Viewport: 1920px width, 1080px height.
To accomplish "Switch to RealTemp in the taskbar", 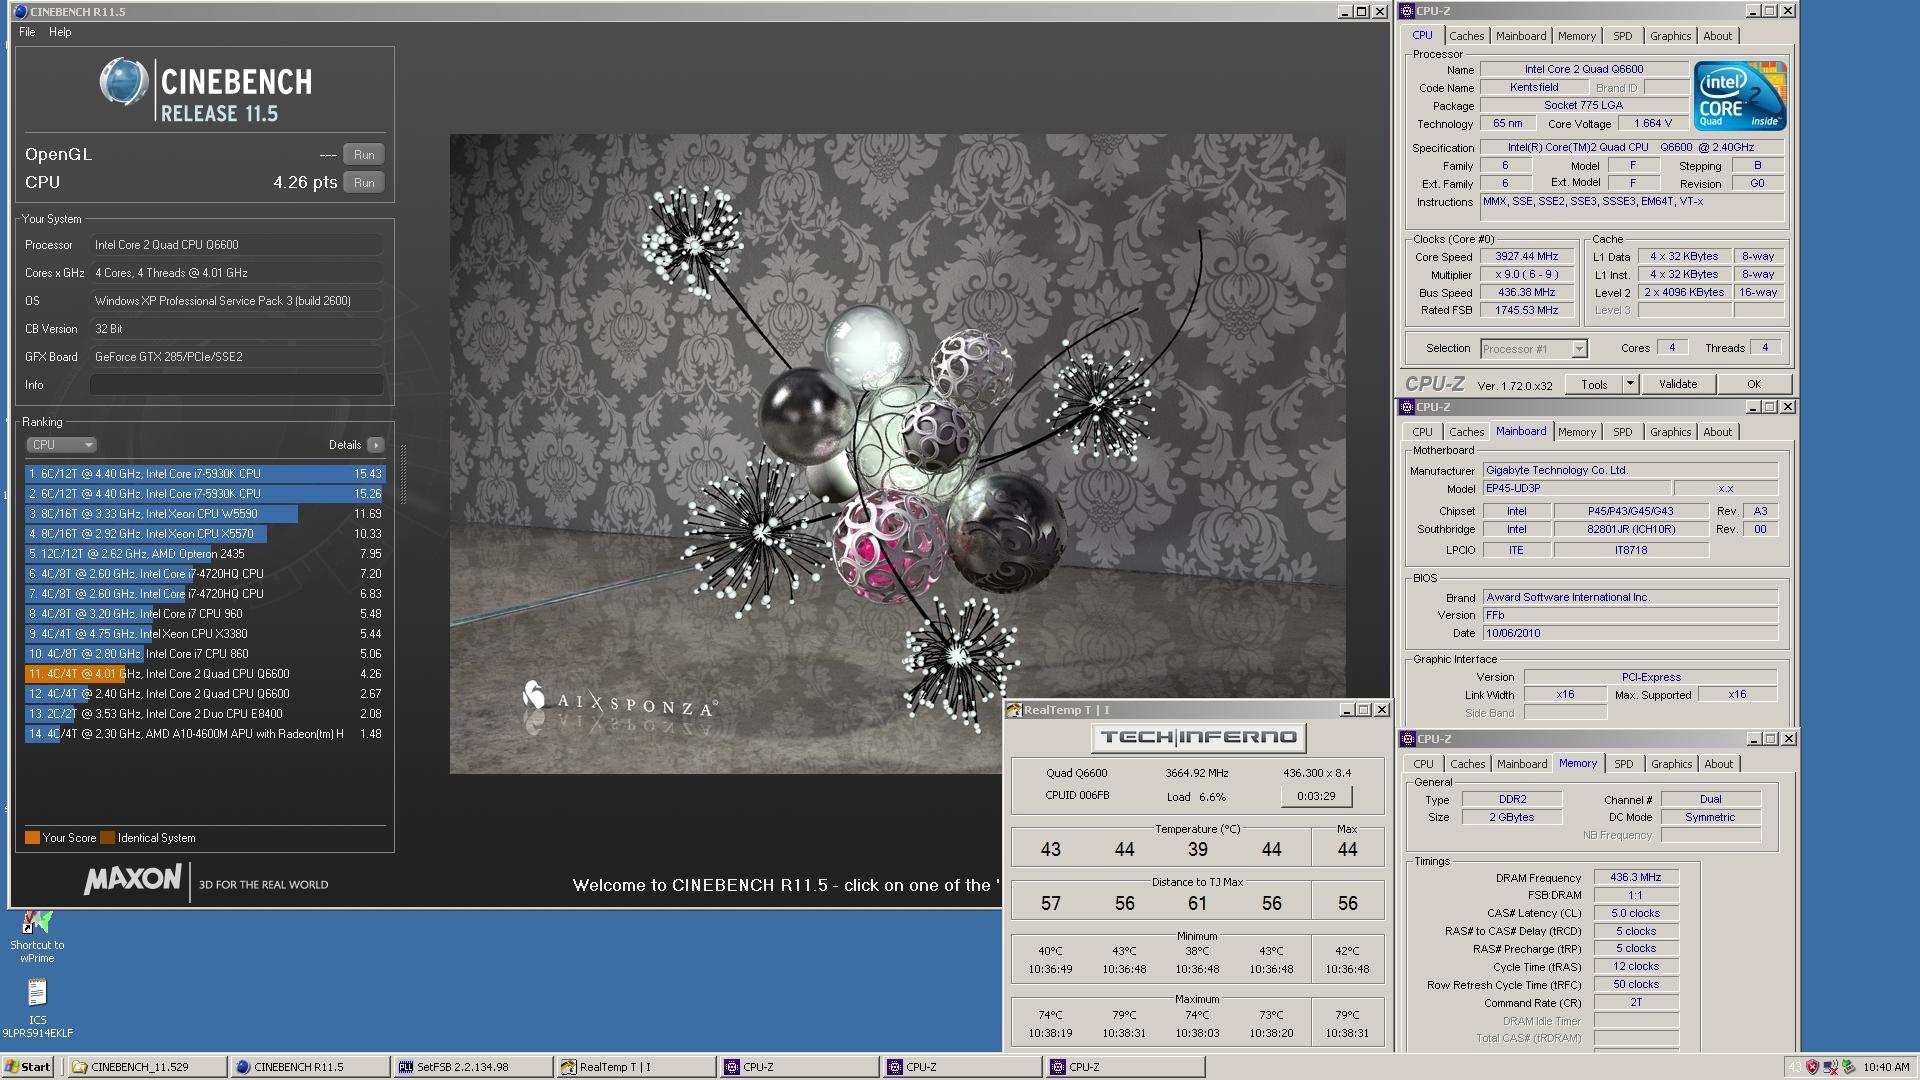I will (x=635, y=1067).
